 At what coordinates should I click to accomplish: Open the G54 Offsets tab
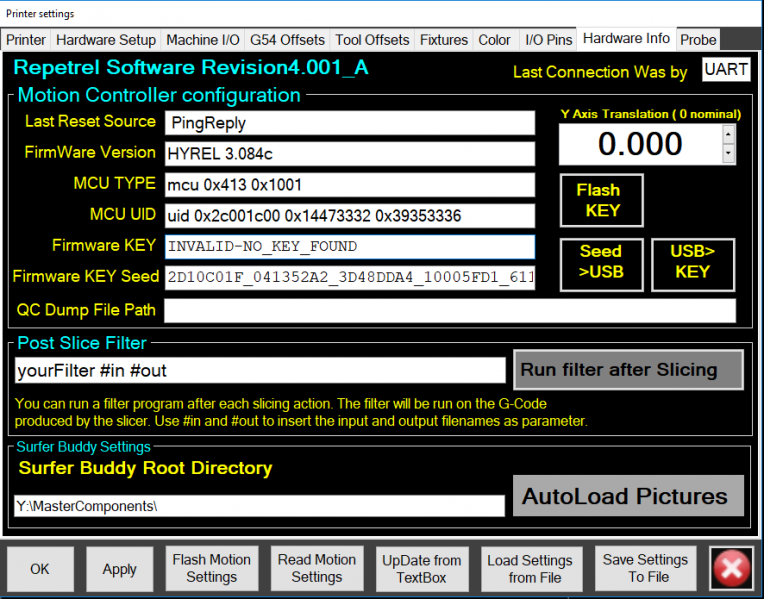pos(288,40)
